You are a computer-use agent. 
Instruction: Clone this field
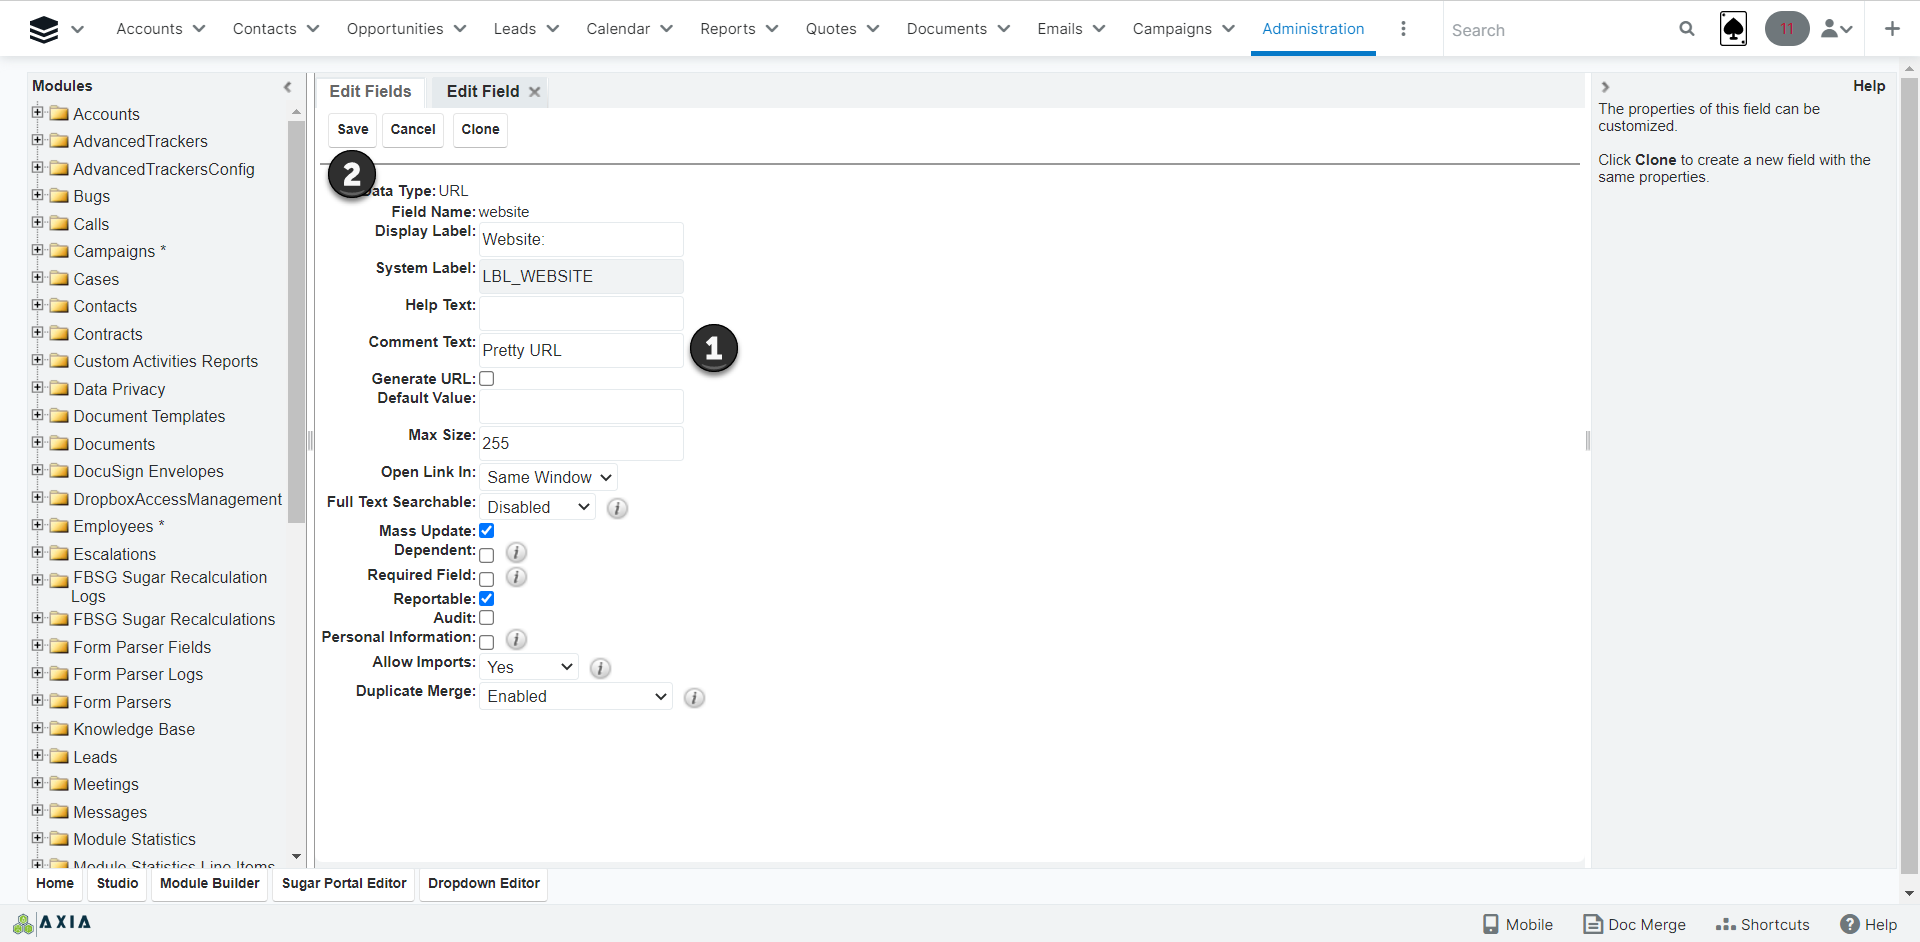click(x=480, y=130)
